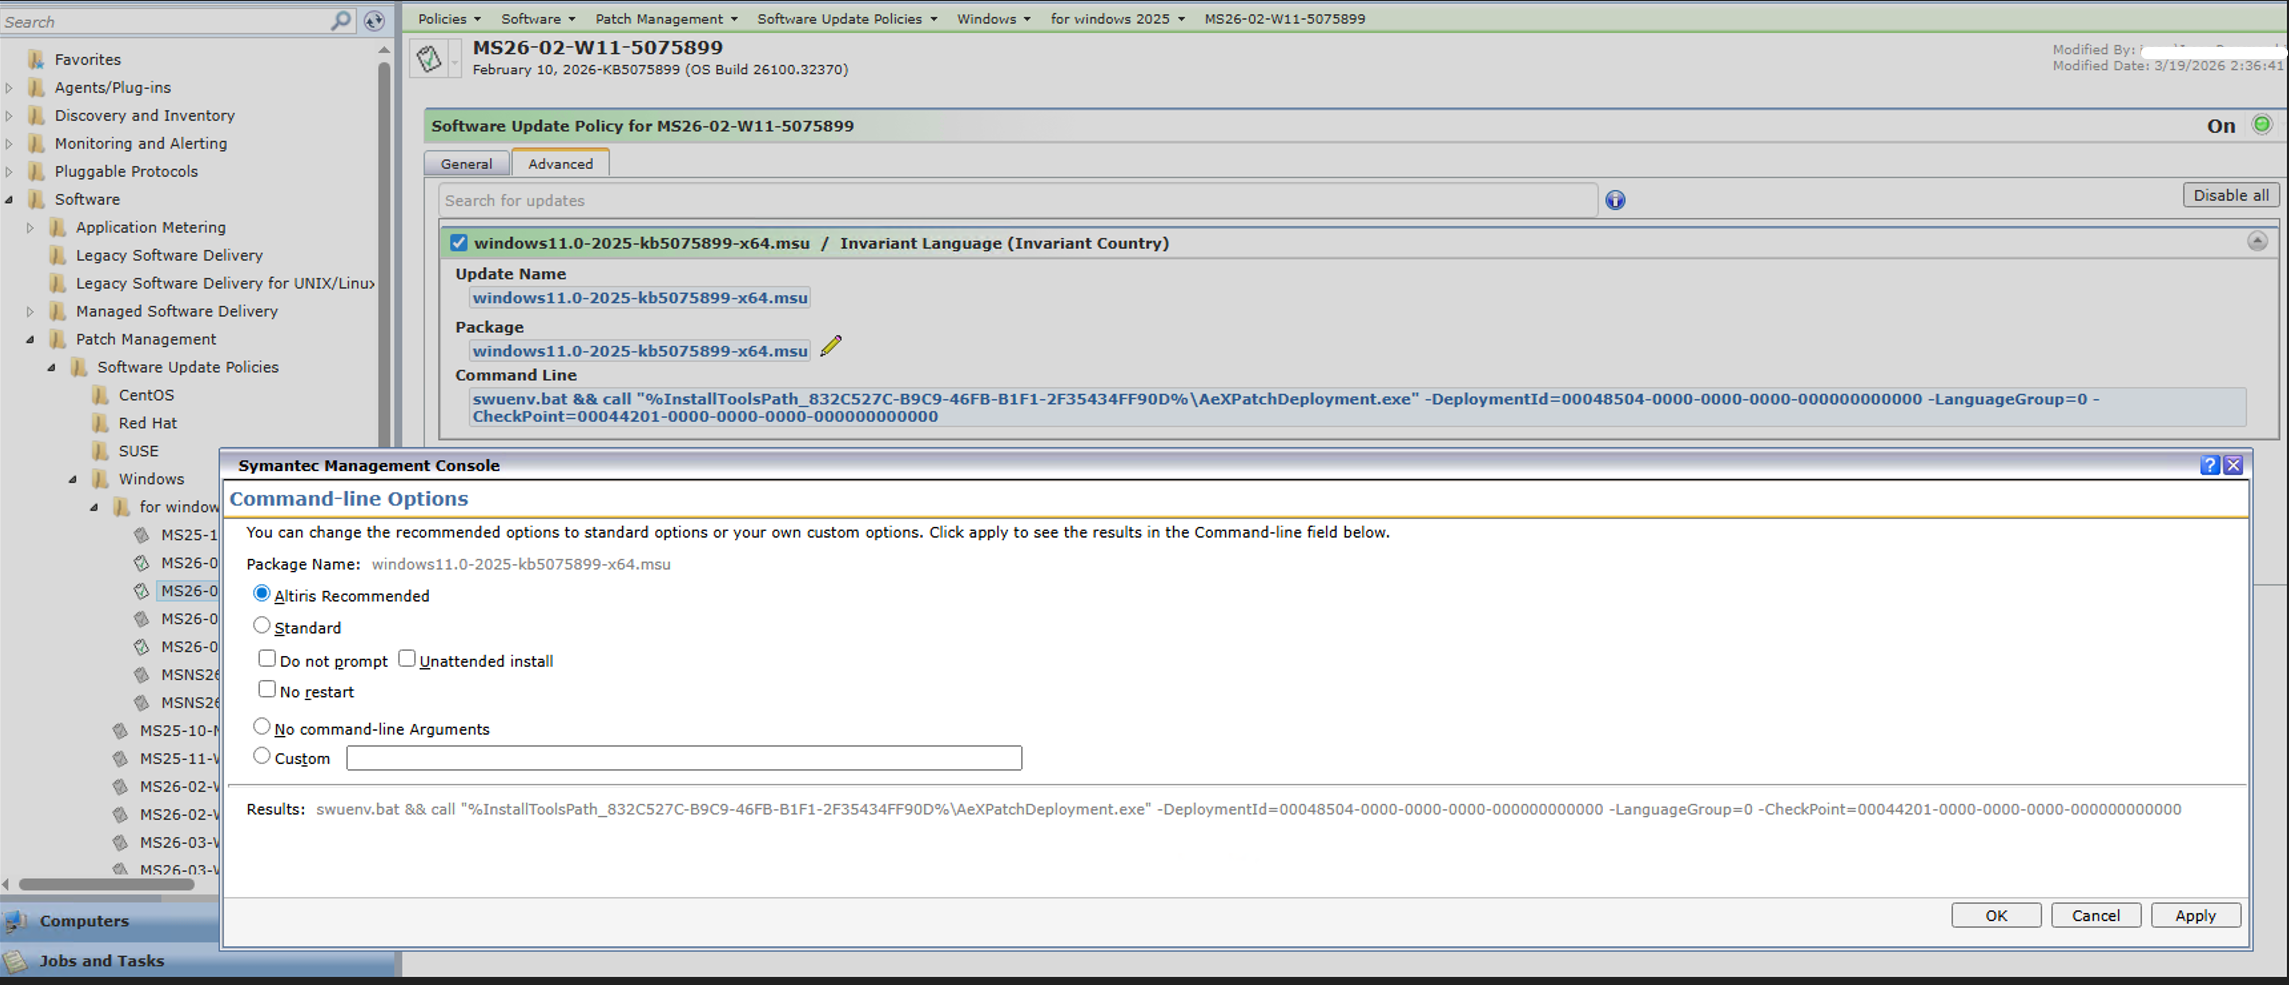Click the Software folder icon in the tree
Viewport: 2289px width, 985px height.
pyautogui.click(x=36, y=199)
